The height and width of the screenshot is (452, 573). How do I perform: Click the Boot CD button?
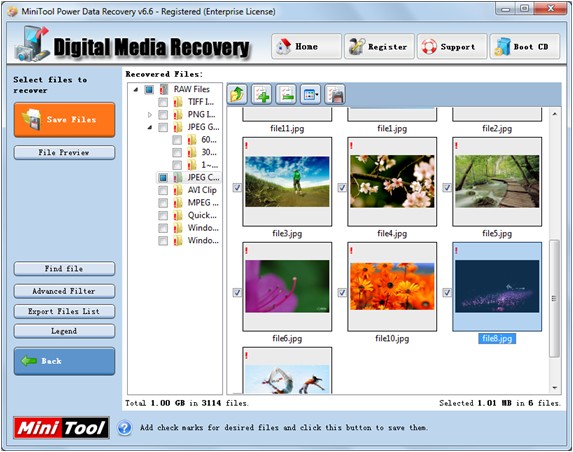tap(525, 46)
